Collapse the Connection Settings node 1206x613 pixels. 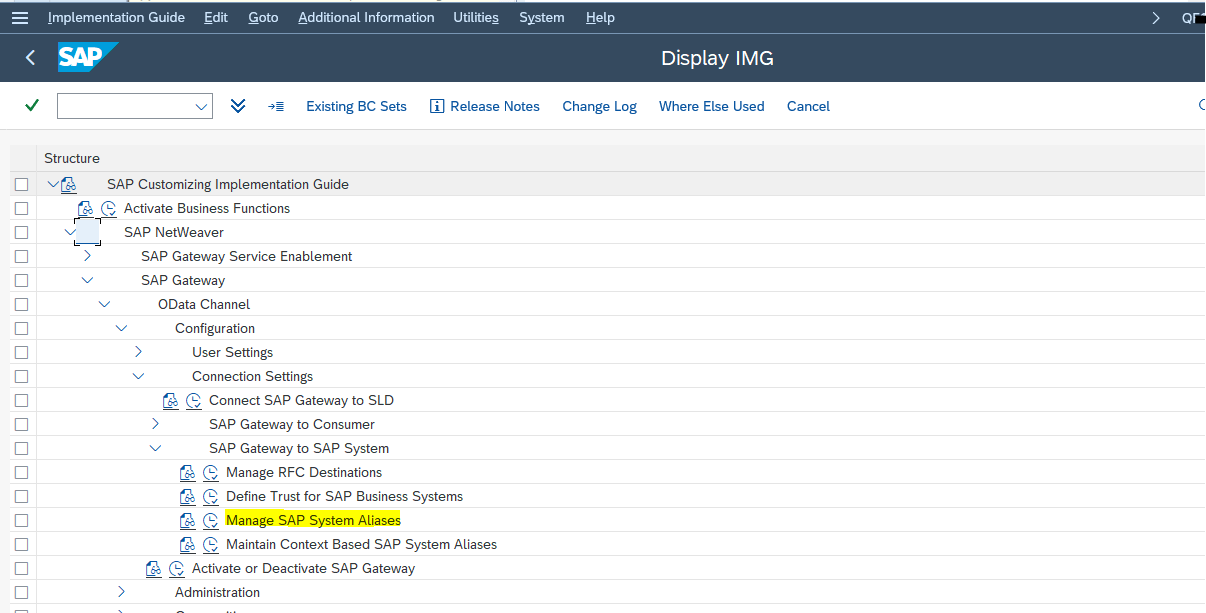pos(138,376)
